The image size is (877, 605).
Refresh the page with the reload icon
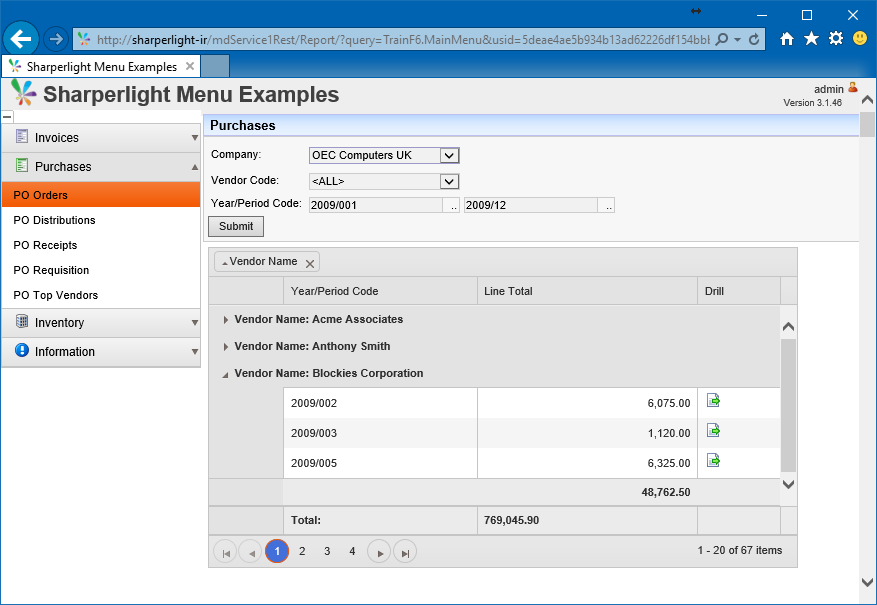pos(754,39)
